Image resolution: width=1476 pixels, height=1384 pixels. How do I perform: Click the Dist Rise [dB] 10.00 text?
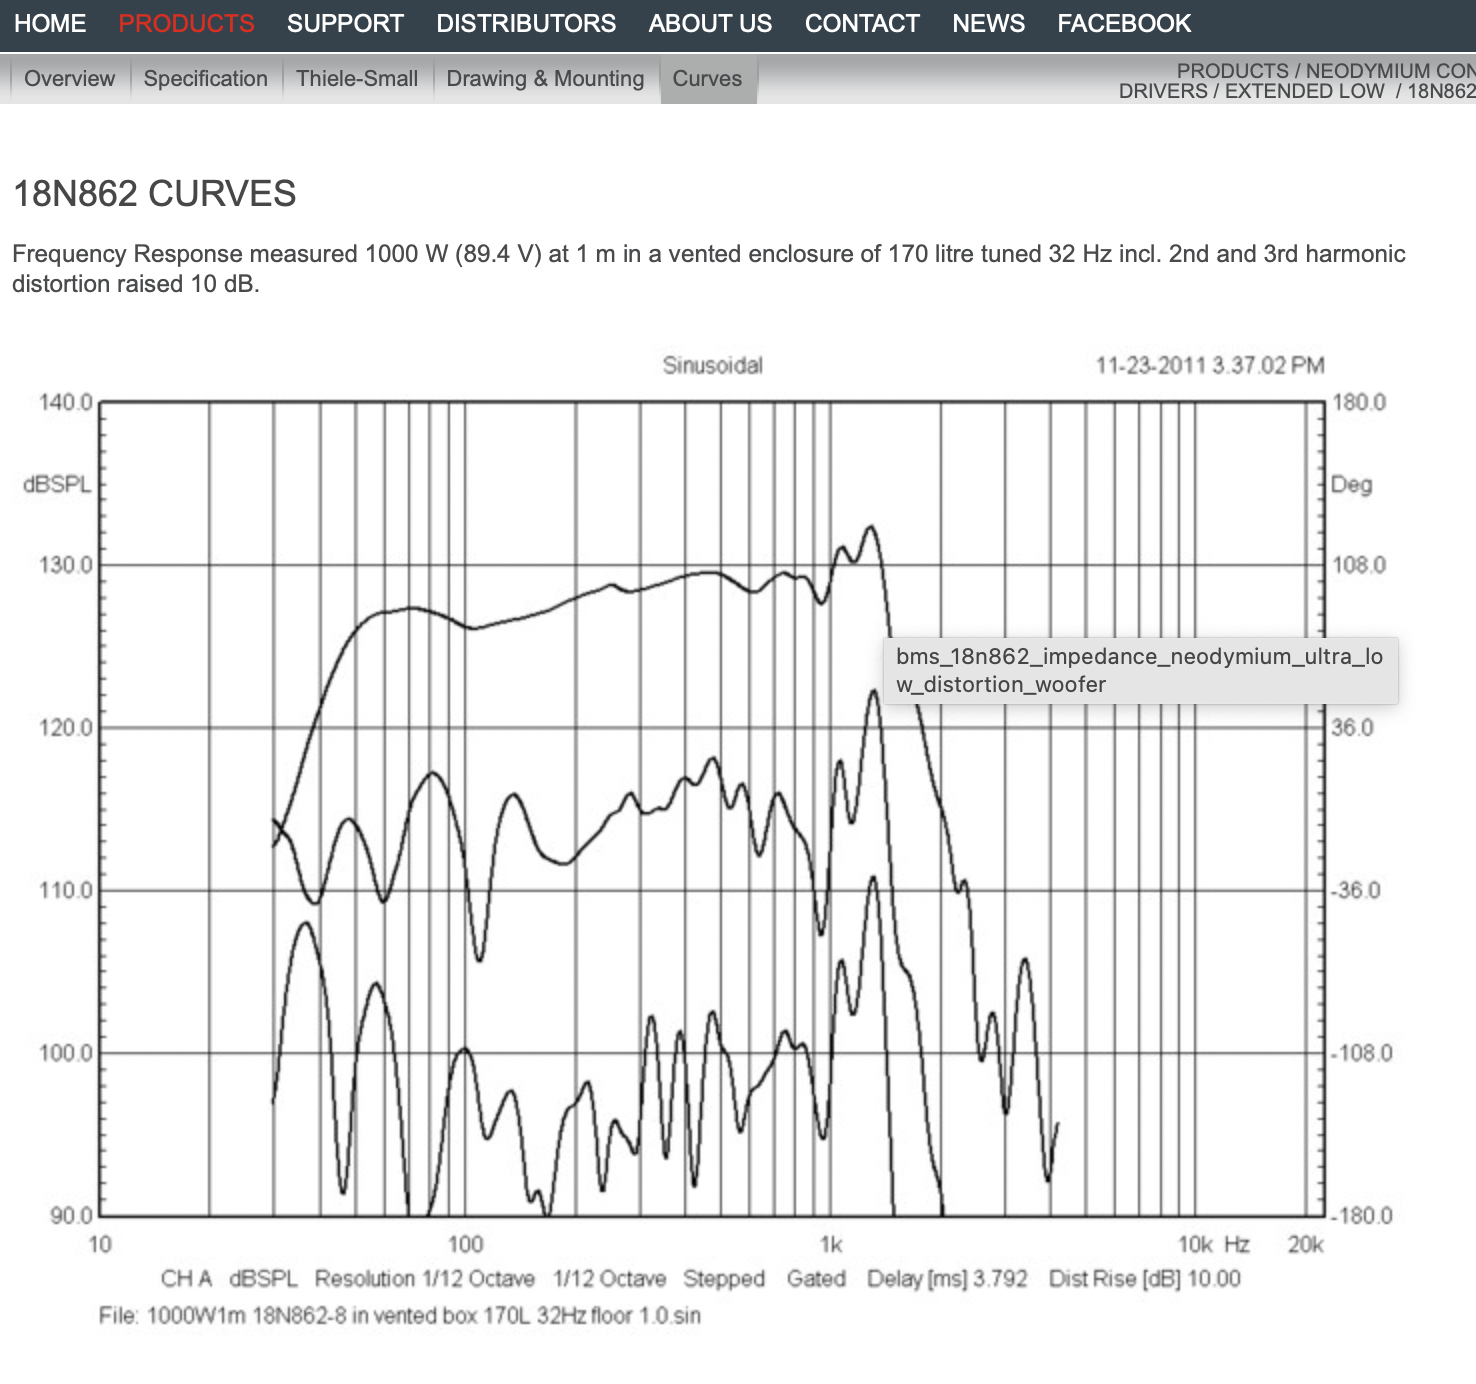[x=1144, y=1279]
